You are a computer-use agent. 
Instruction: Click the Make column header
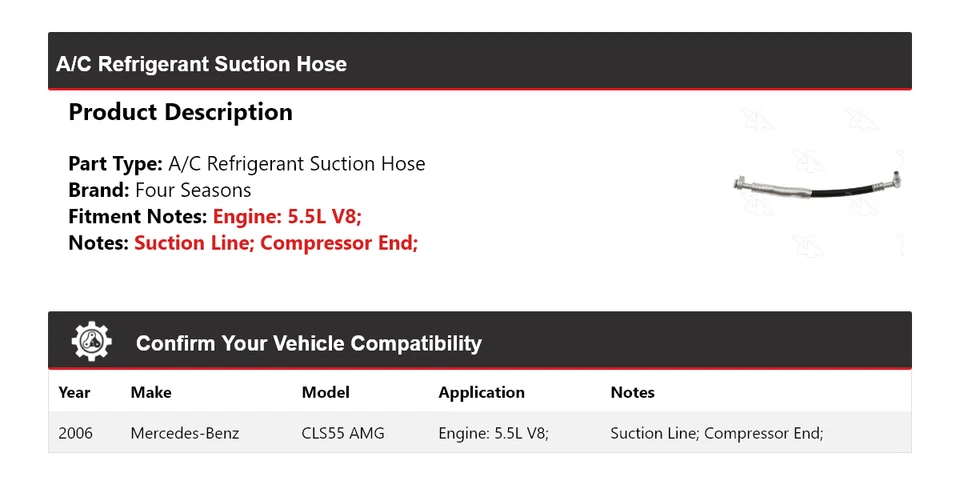click(150, 392)
